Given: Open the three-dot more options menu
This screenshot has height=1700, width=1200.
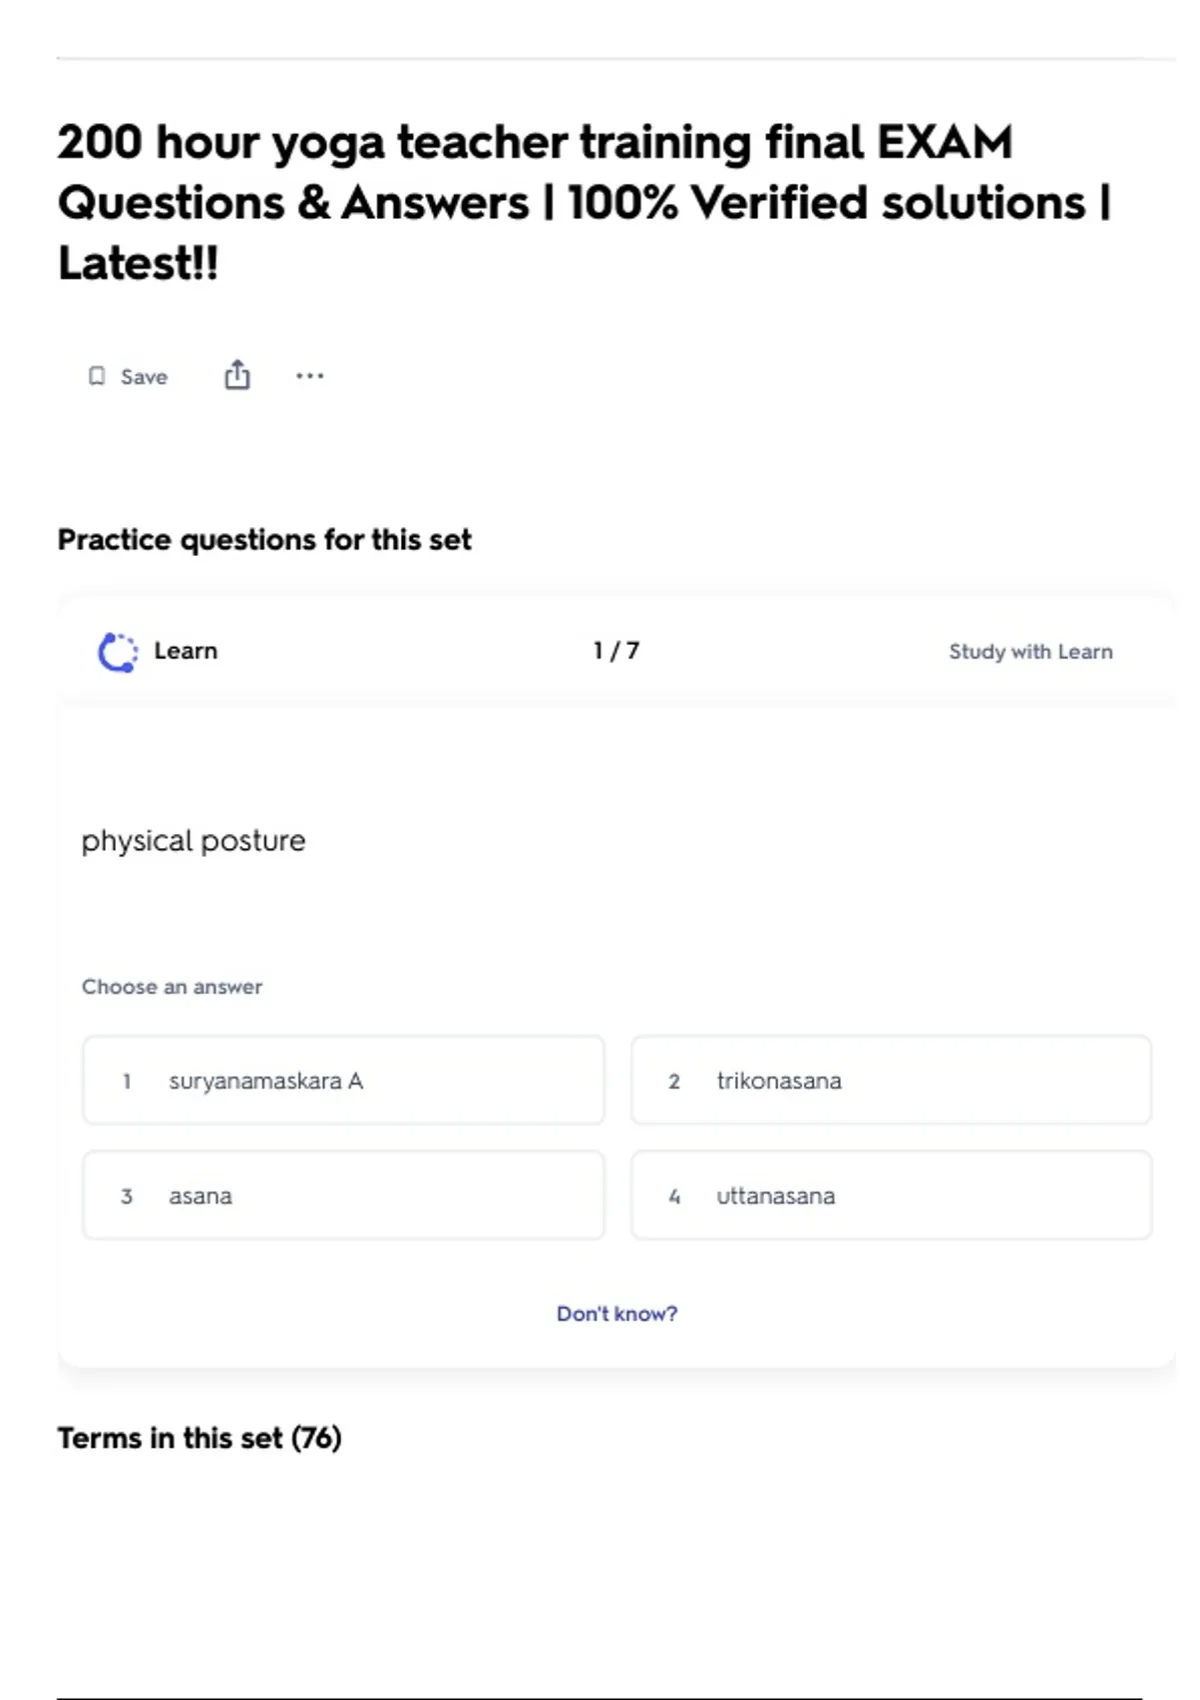Looking at the screenshot, I should point(310,376).
